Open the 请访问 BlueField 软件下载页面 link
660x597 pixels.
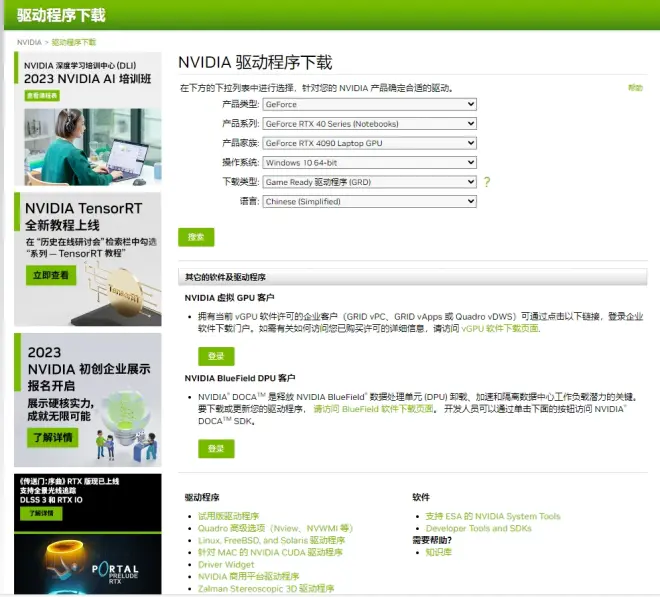(x=373, y=409)
